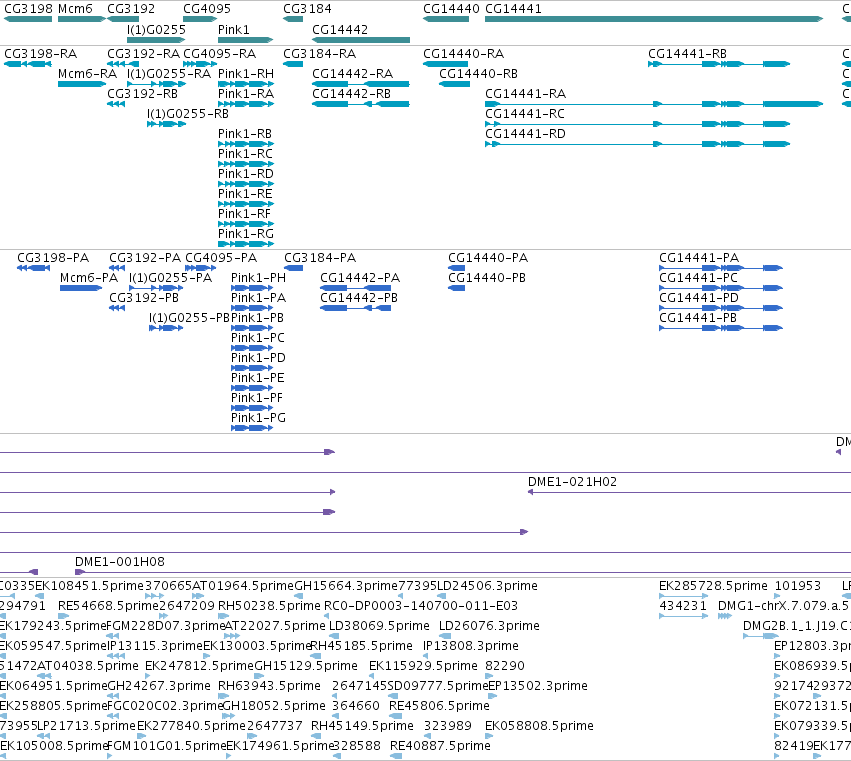Click BAC clone DME1-021H02
Viewport: 851px width, 761px height.
(x=573, y=483)
